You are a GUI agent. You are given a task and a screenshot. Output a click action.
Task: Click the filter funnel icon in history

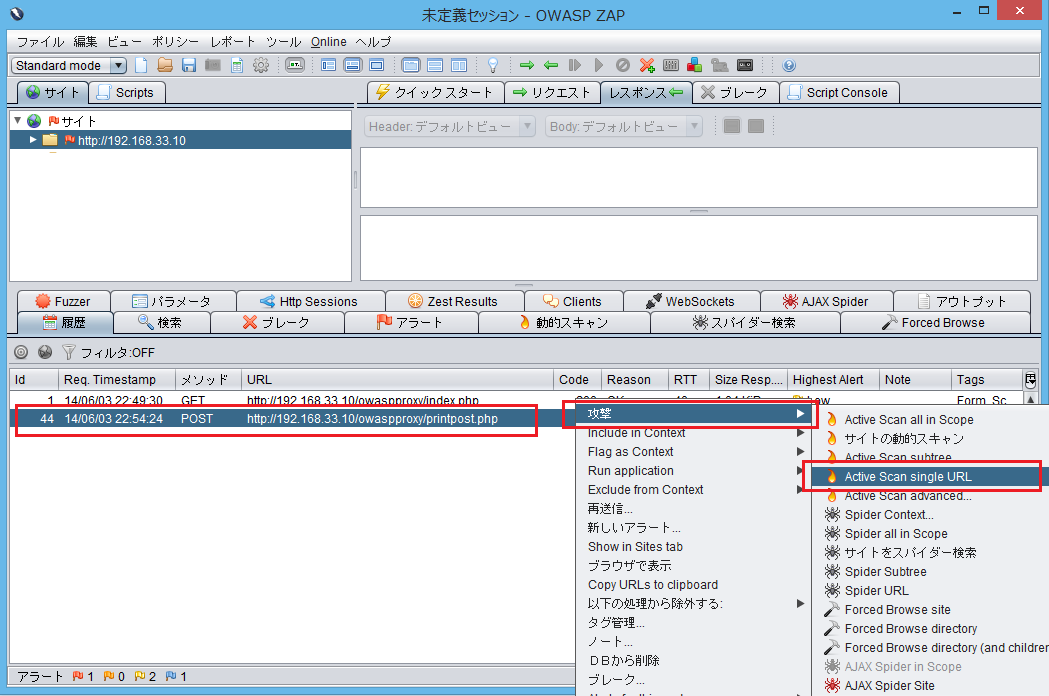68,352
